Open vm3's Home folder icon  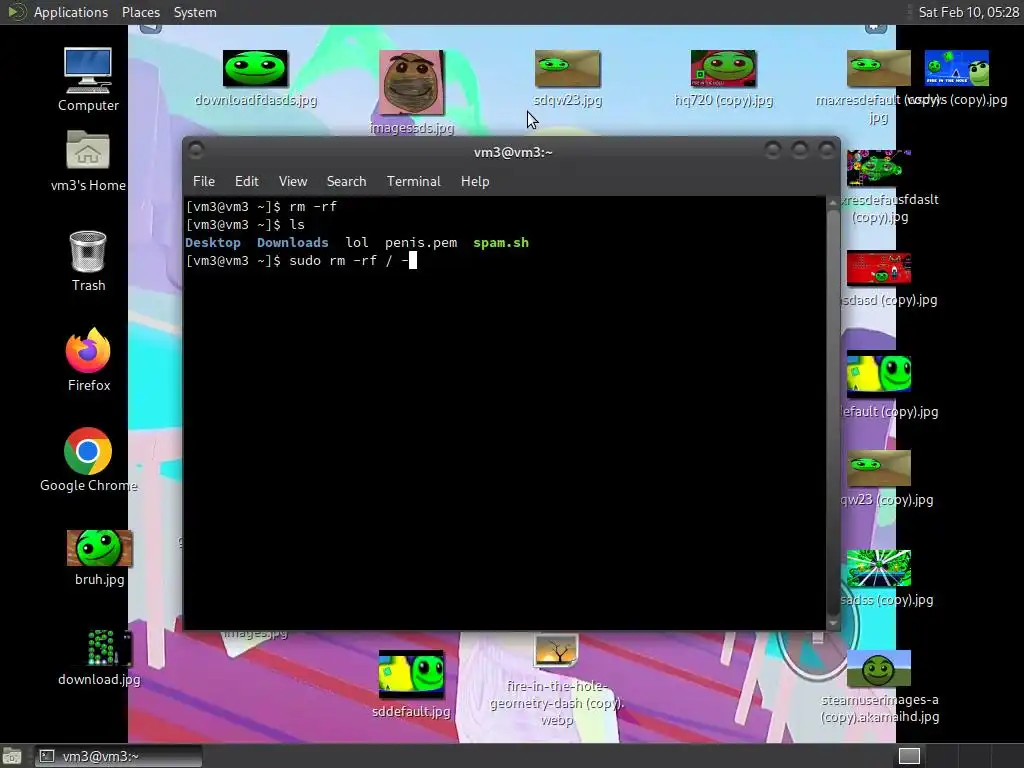pos(88,161)
